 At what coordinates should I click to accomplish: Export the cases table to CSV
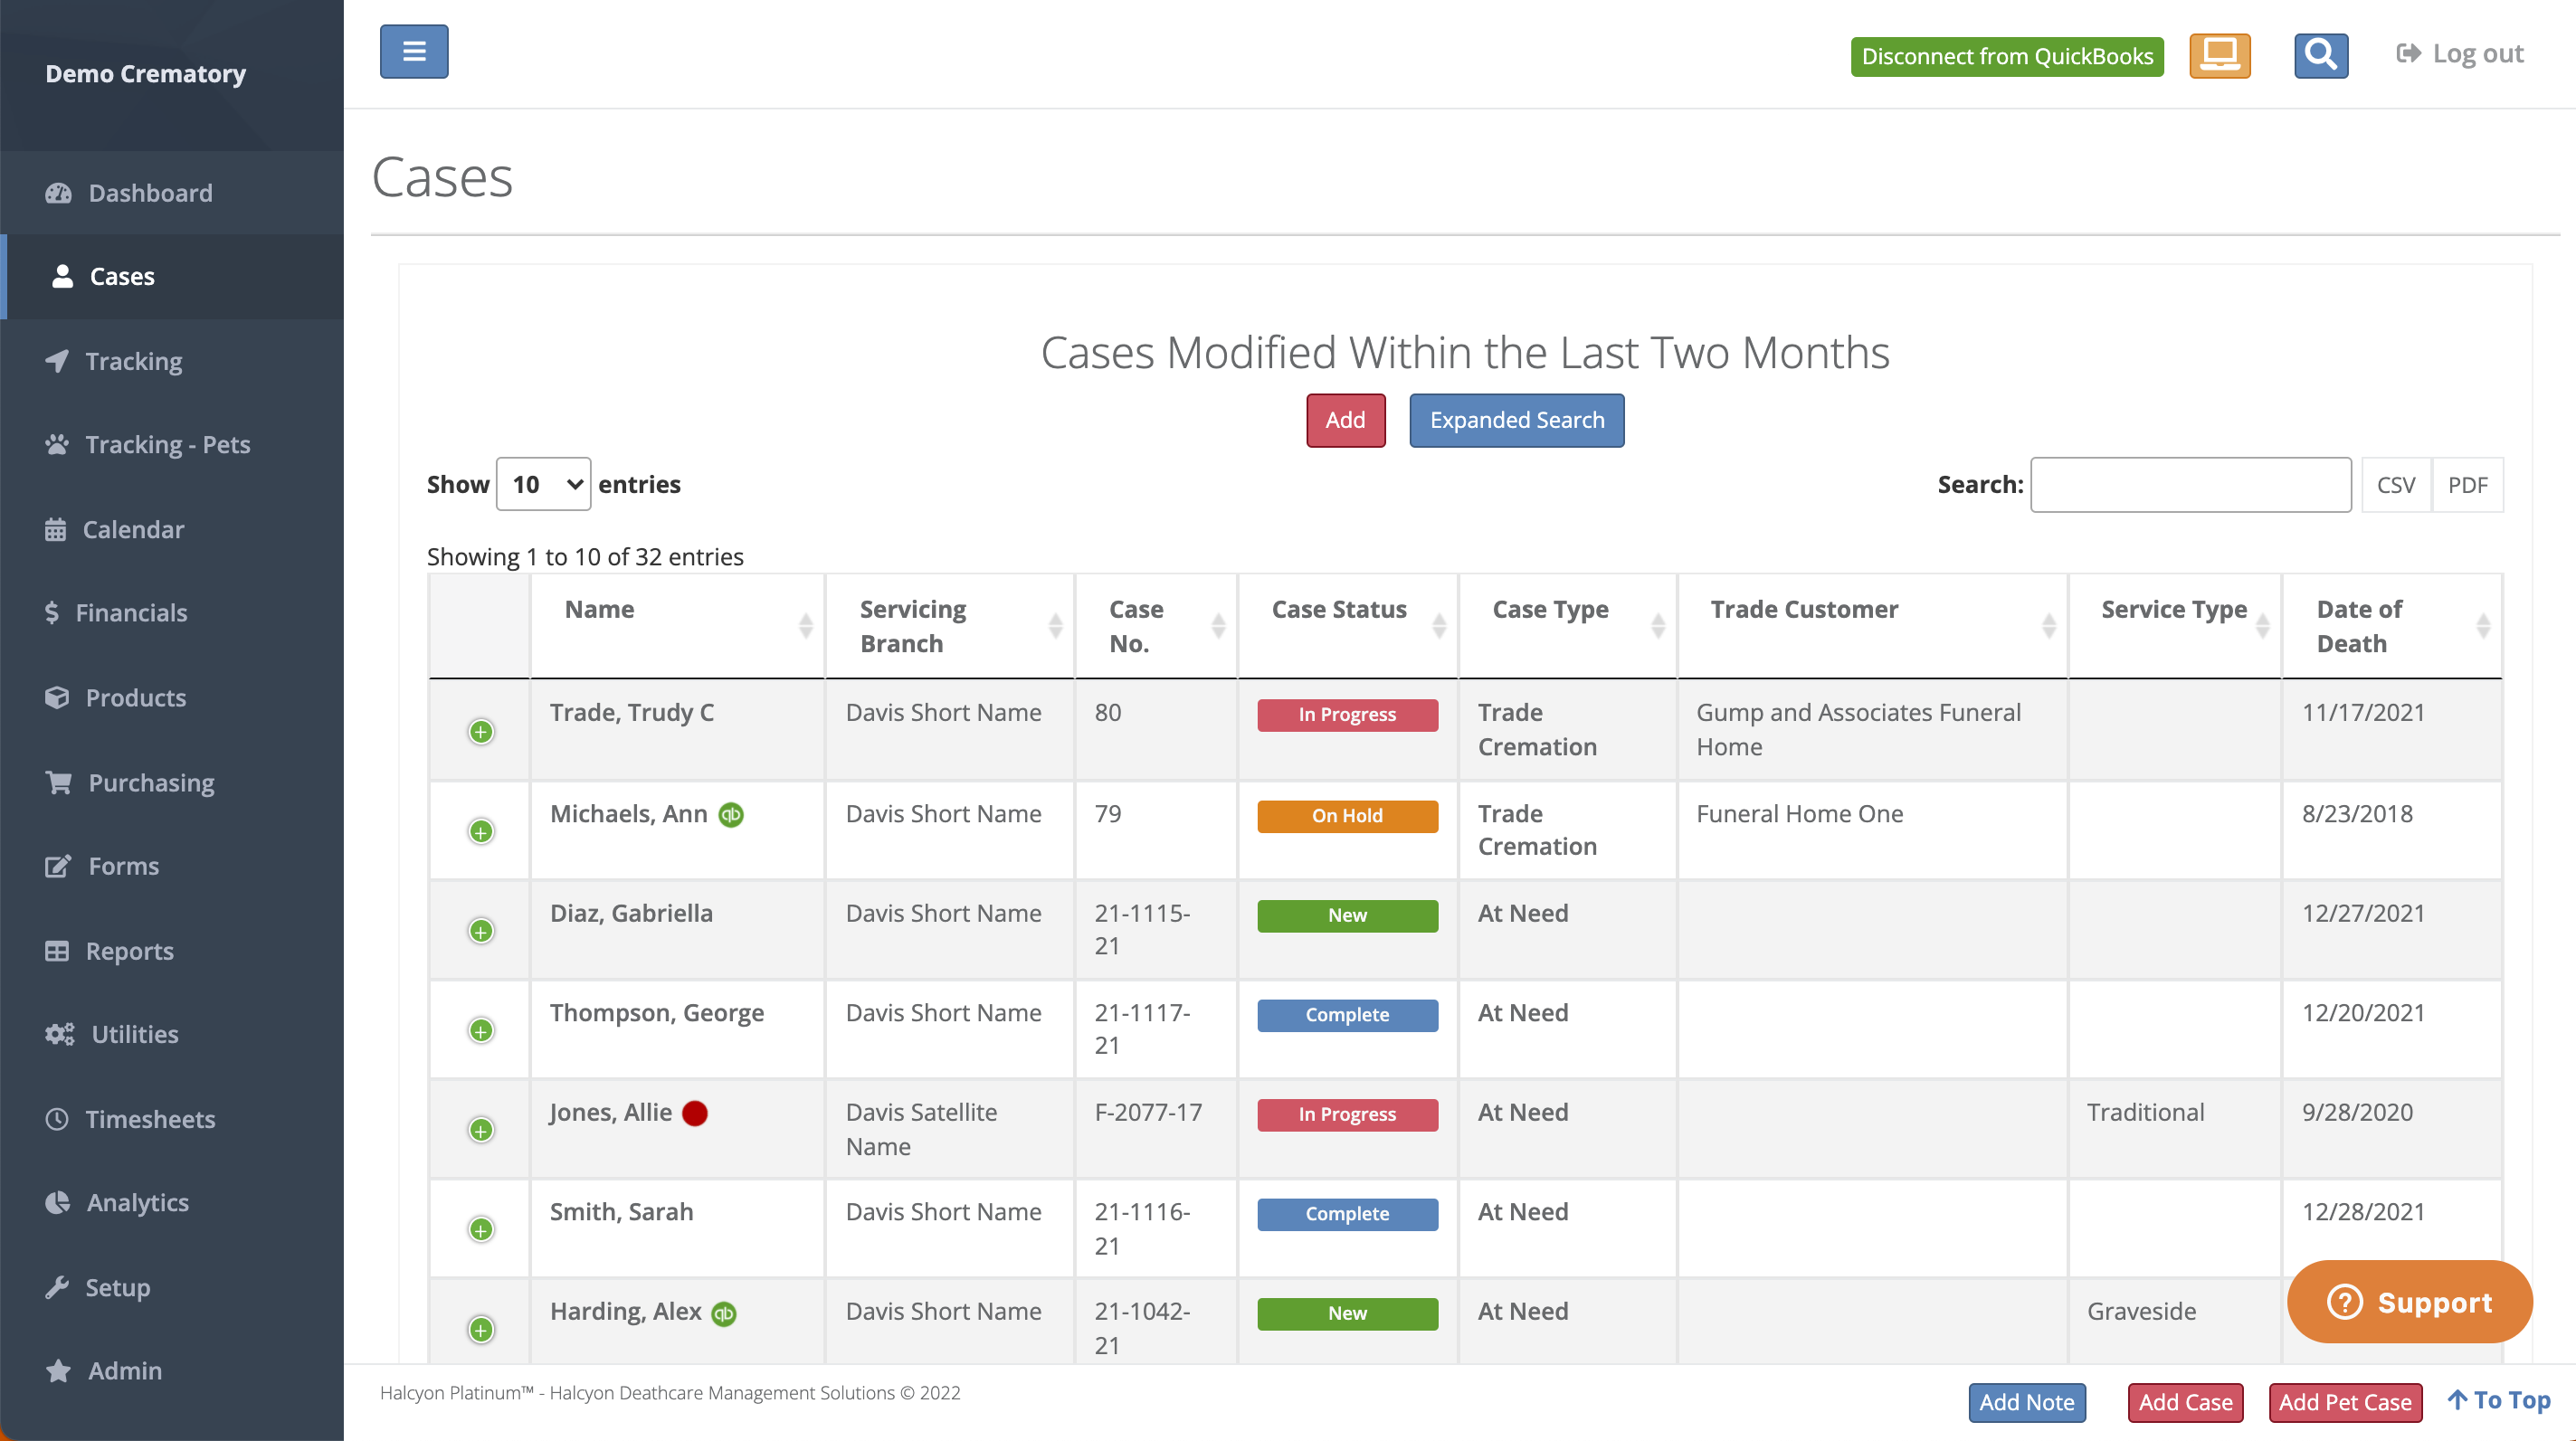(2396, 484)
